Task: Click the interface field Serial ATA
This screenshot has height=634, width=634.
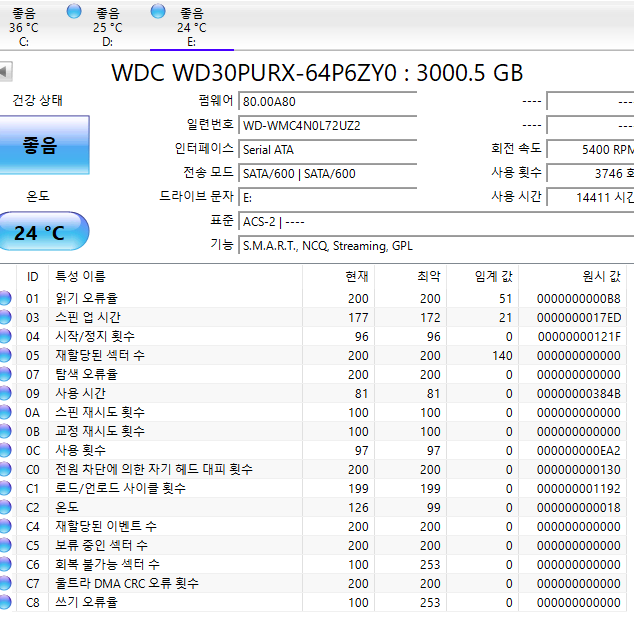Action: tap(328, 149)
